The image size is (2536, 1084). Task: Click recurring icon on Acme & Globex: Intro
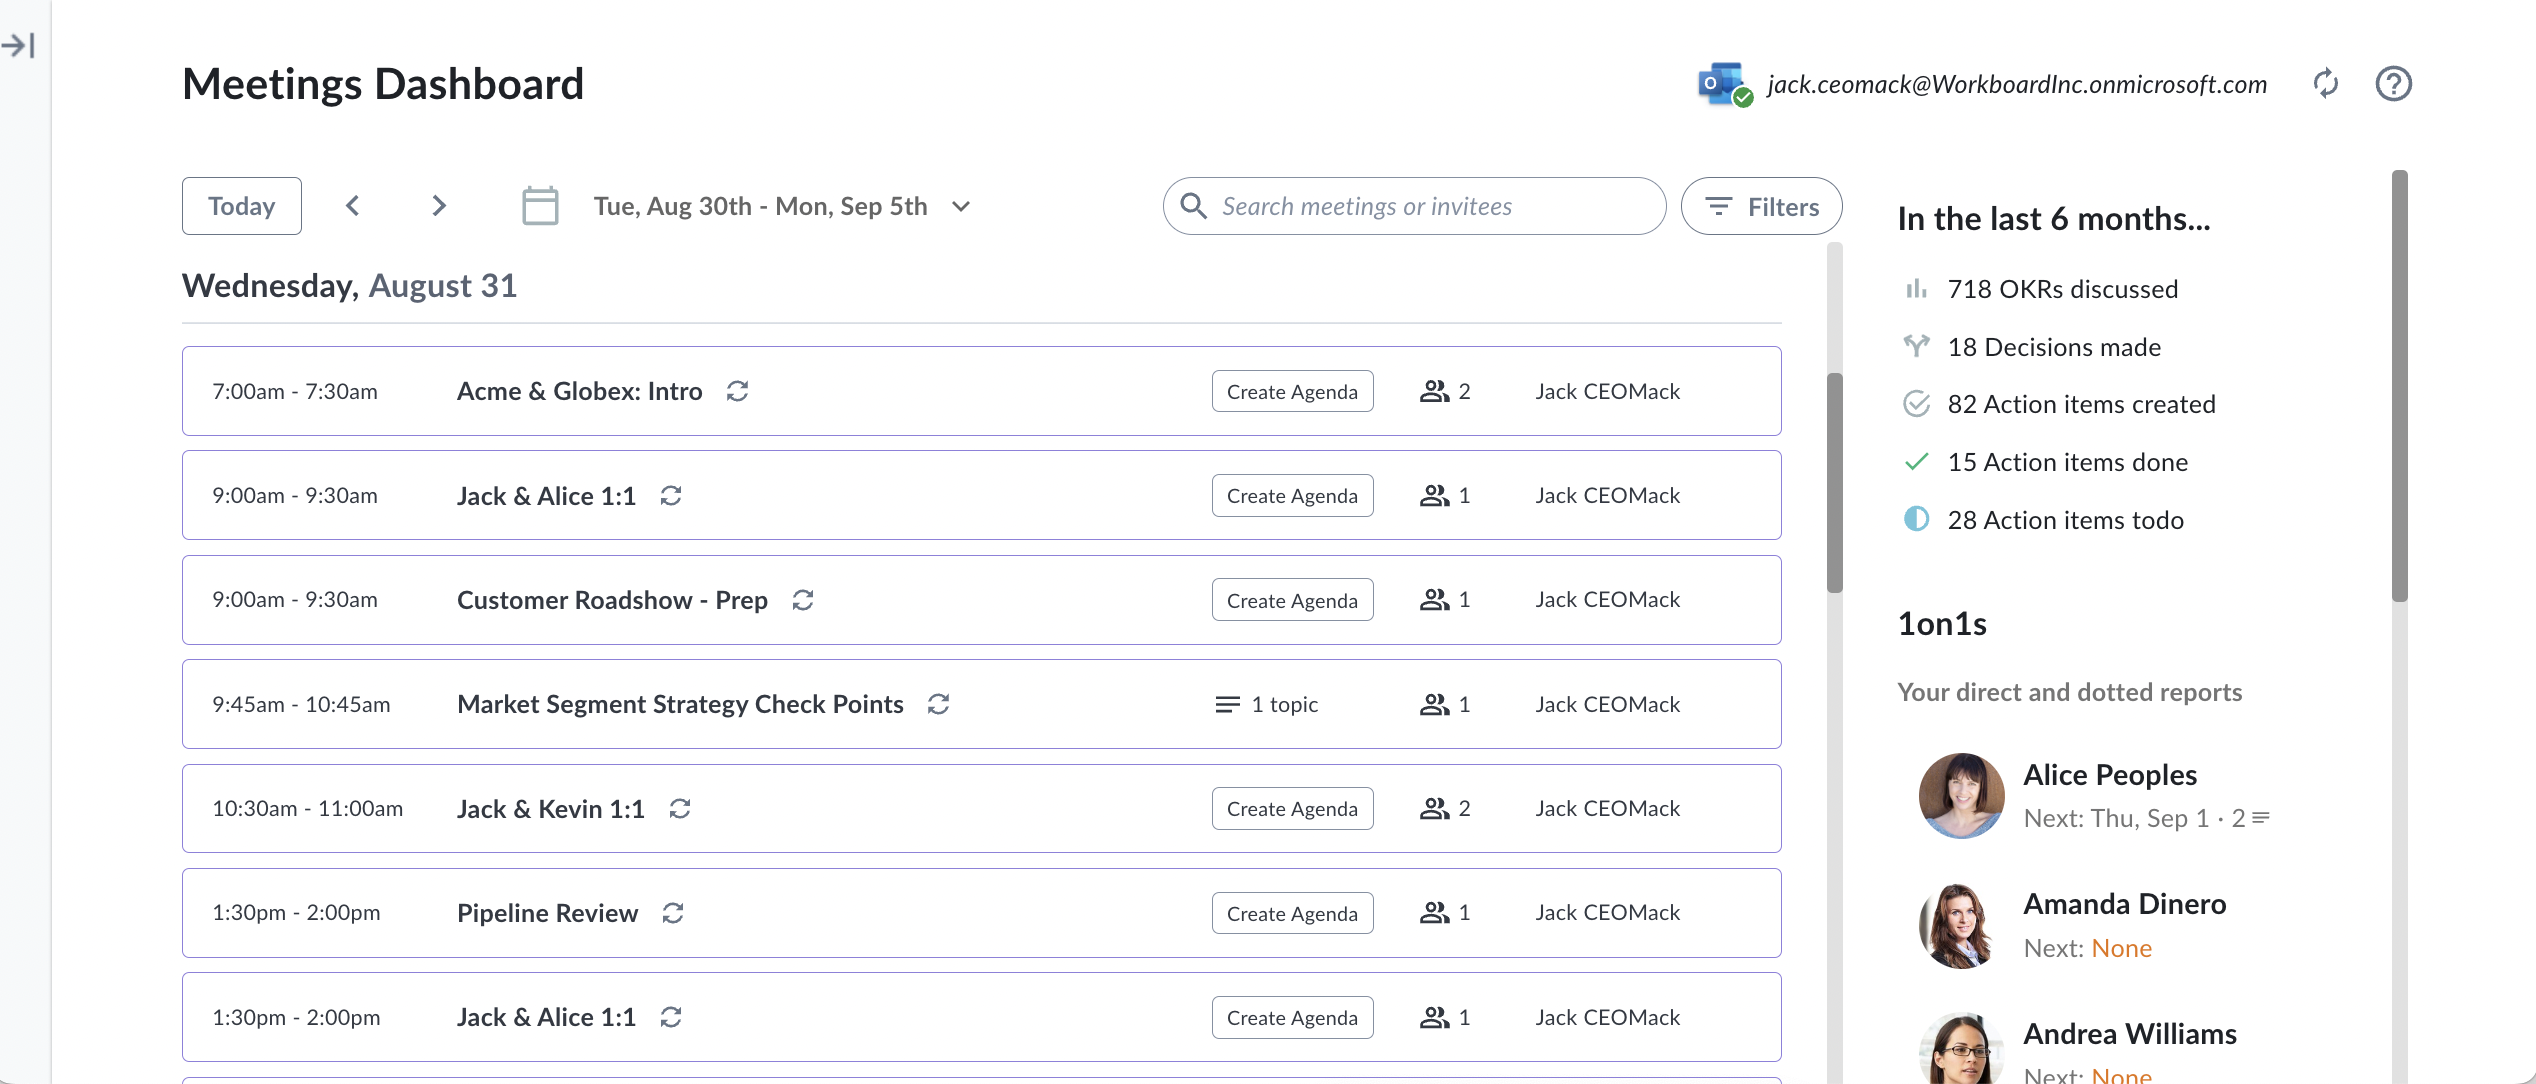click(x=738, y=391)
